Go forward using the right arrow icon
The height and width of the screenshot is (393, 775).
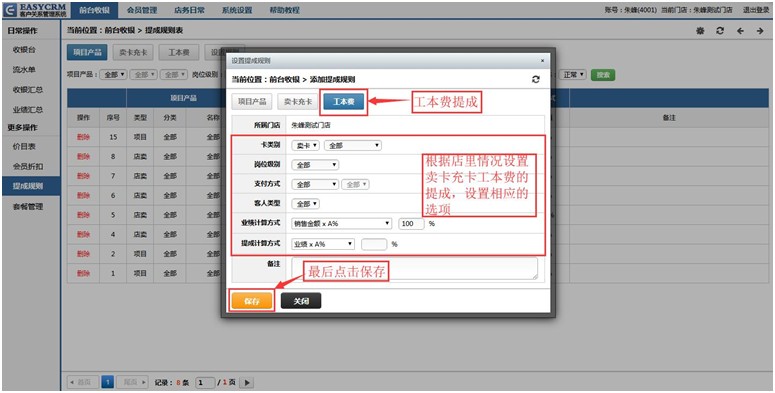click(x=760, y=31)
